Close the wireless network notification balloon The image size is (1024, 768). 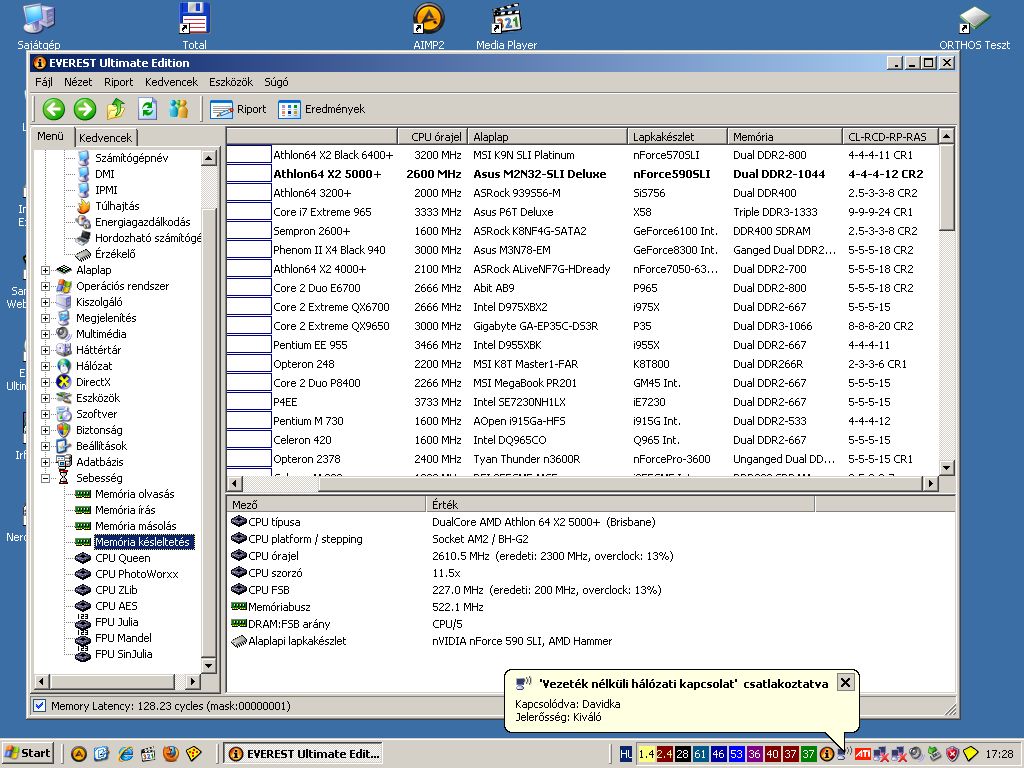[x=845, y=682]
